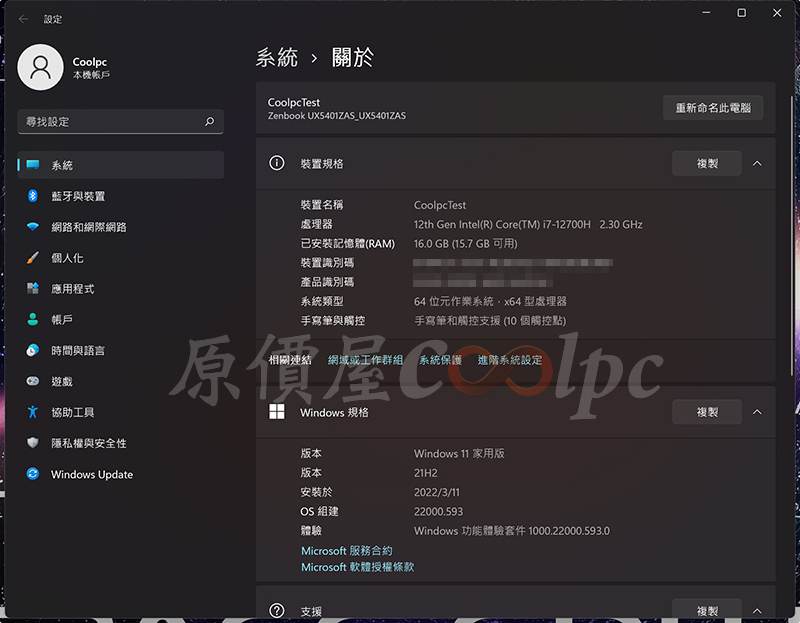This screenshot has width=800, height=623.
Task: Click the OS build value 22000.593
Action: (x=438, y=511)
